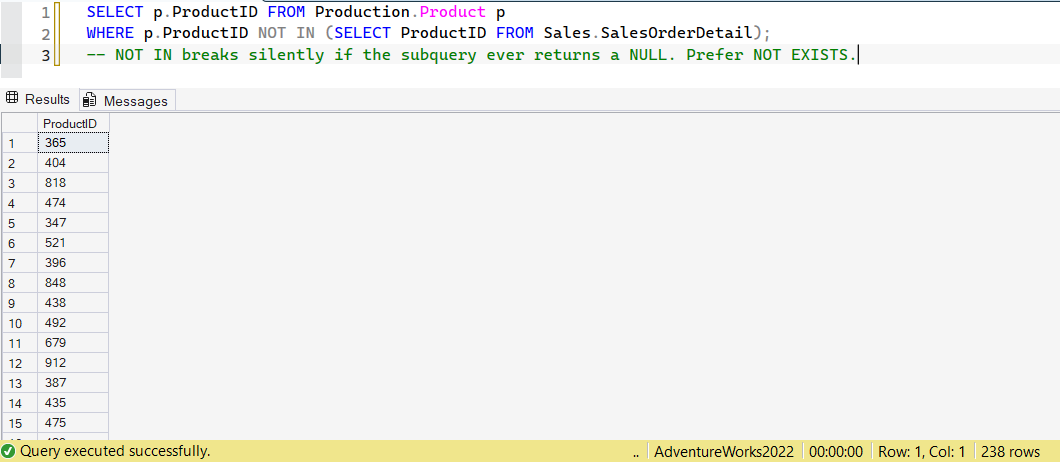Click the 00:00:00 elapsed time indicator
Screen dimensions: 1060x462
pos(836,451)
